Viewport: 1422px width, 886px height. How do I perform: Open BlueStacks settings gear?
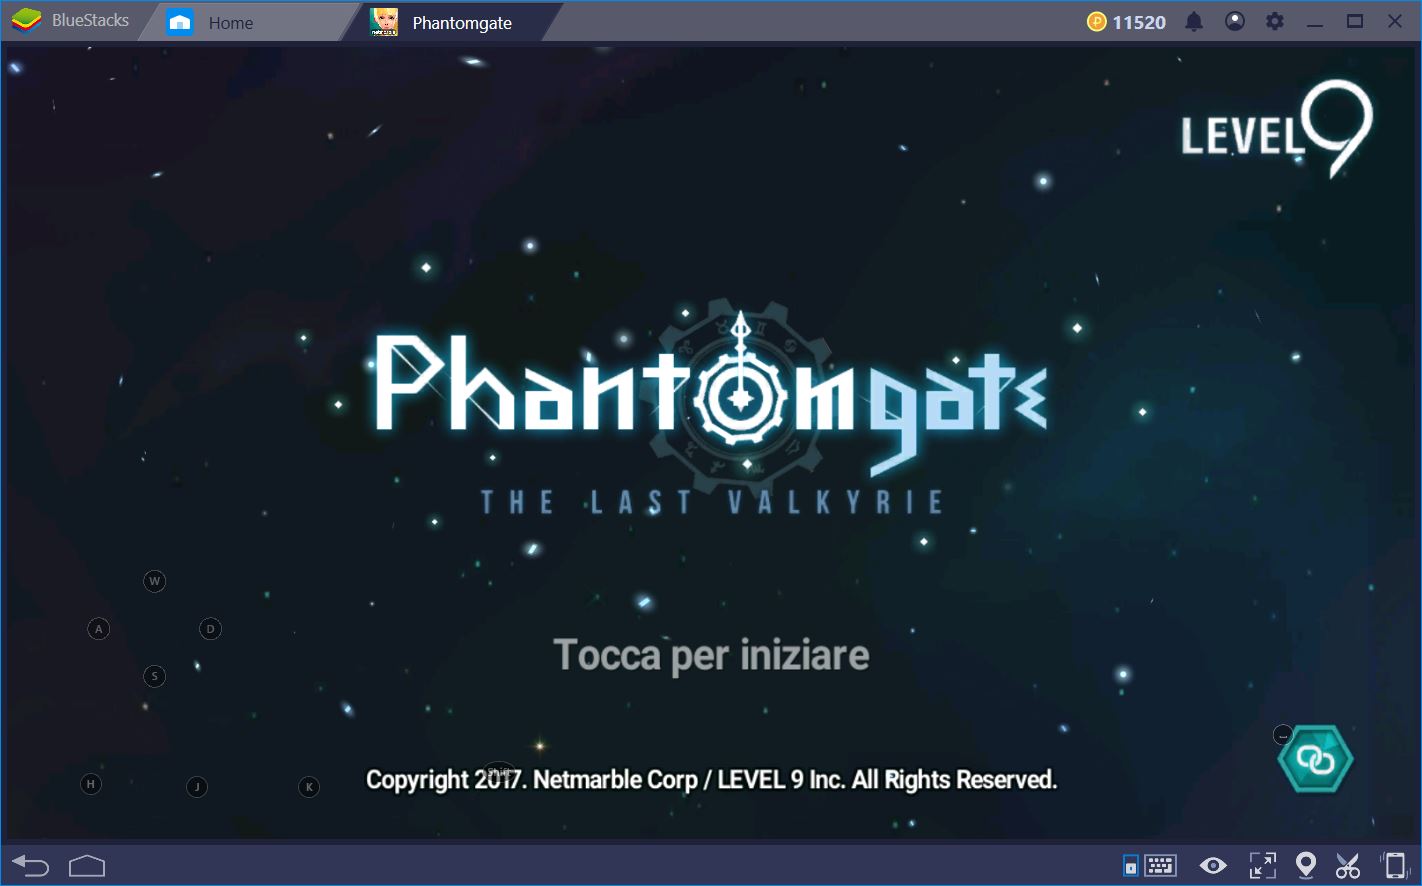pyautogui.click(x=1275, y=21)
